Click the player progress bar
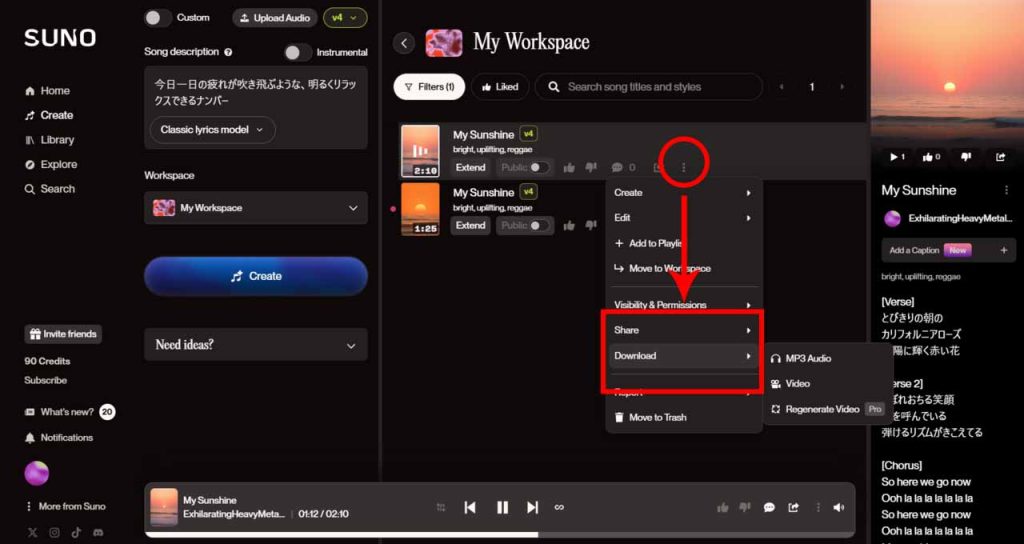This screenshot has width=1024, height=544. pyautogui.click(x=500, y=535)
